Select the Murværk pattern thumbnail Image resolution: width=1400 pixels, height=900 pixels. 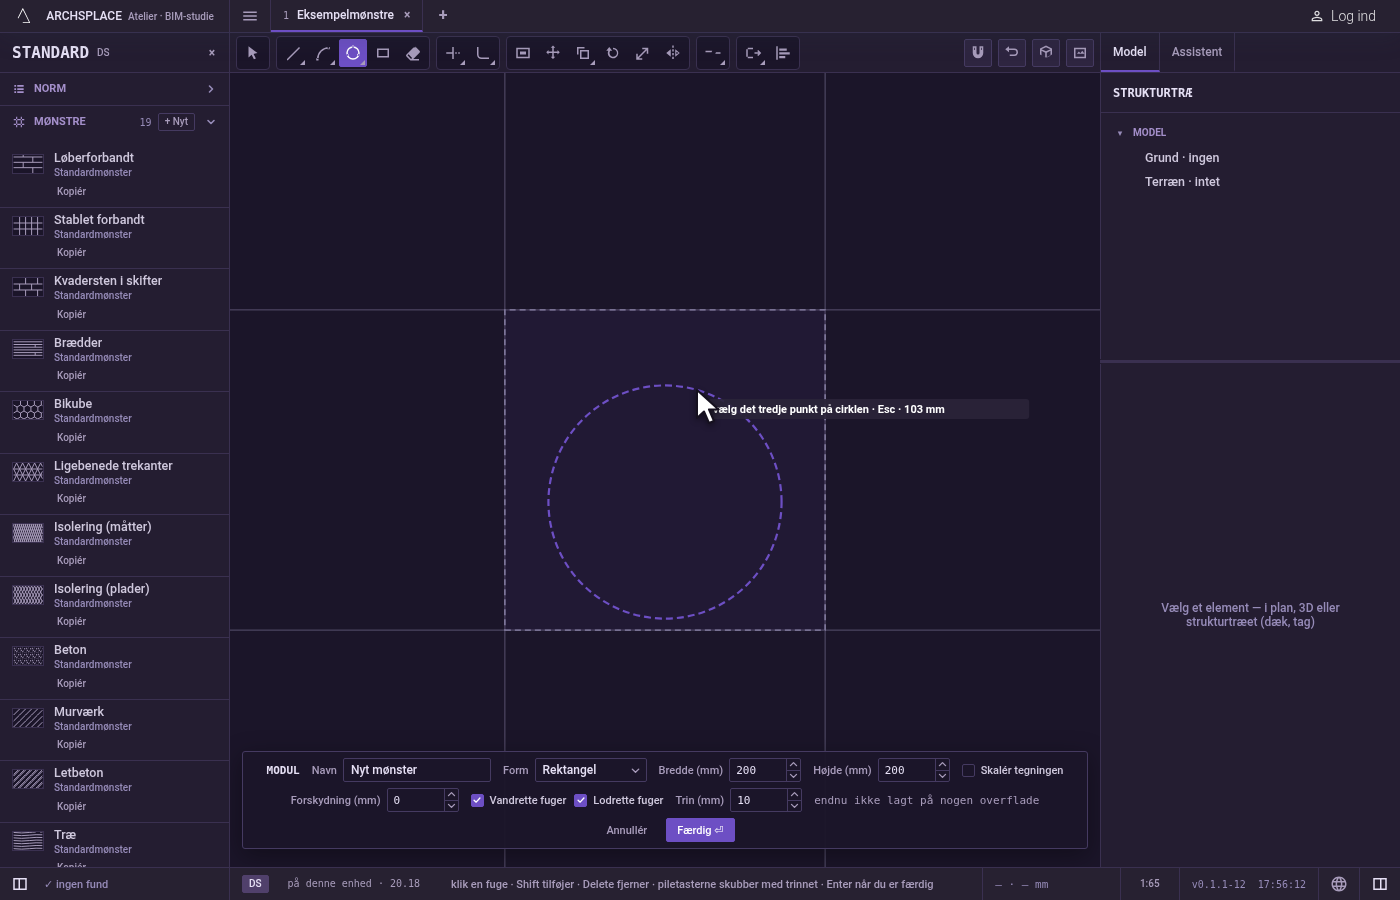click(x=28, y=717)
